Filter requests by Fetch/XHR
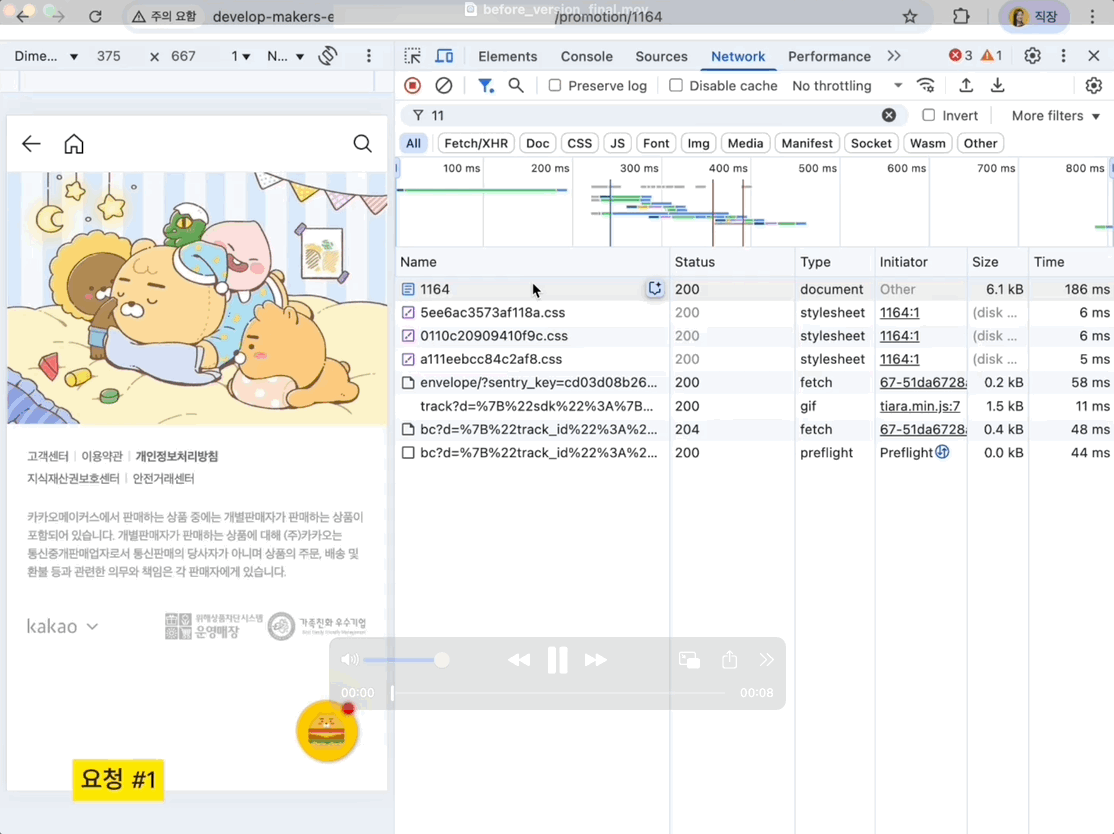 pyautogui.click(x=476, y=143)
